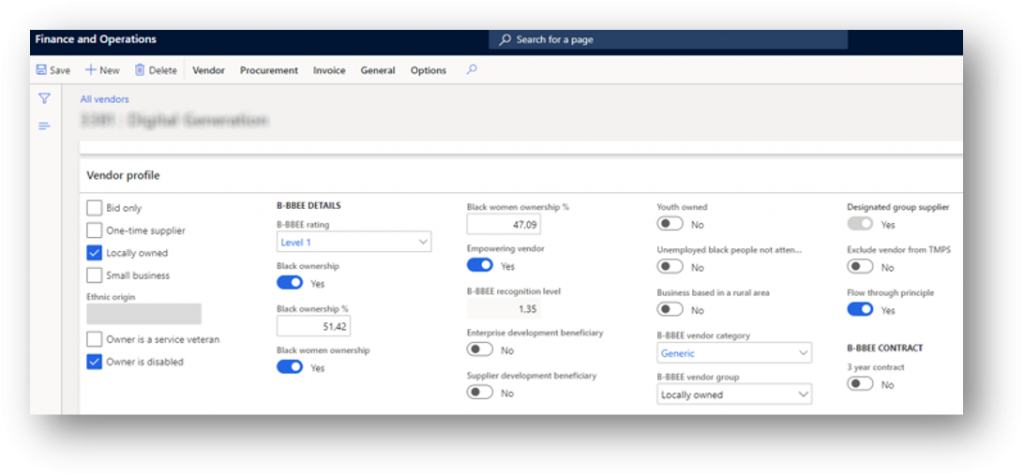Expand the B-BBEE vendor group dropdown
This screenshot has height=475, width=1024.
(803, 395)
